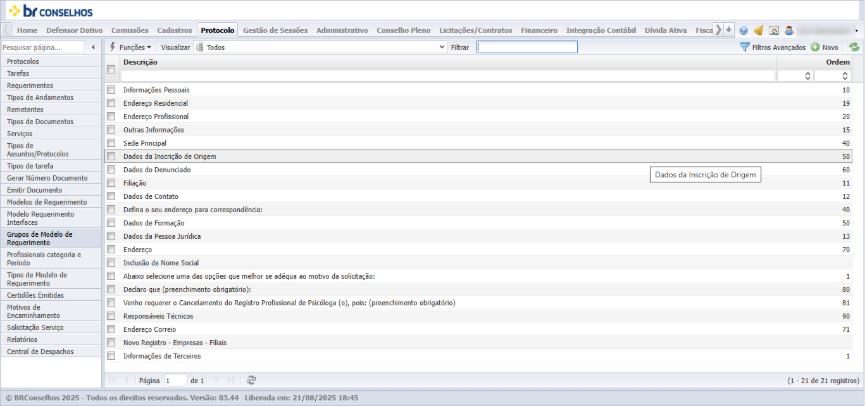The width and height of the screenshot is (865, 406).
Task: Click the Filtros Avançados funnel icon
Action: click(745, 47)
